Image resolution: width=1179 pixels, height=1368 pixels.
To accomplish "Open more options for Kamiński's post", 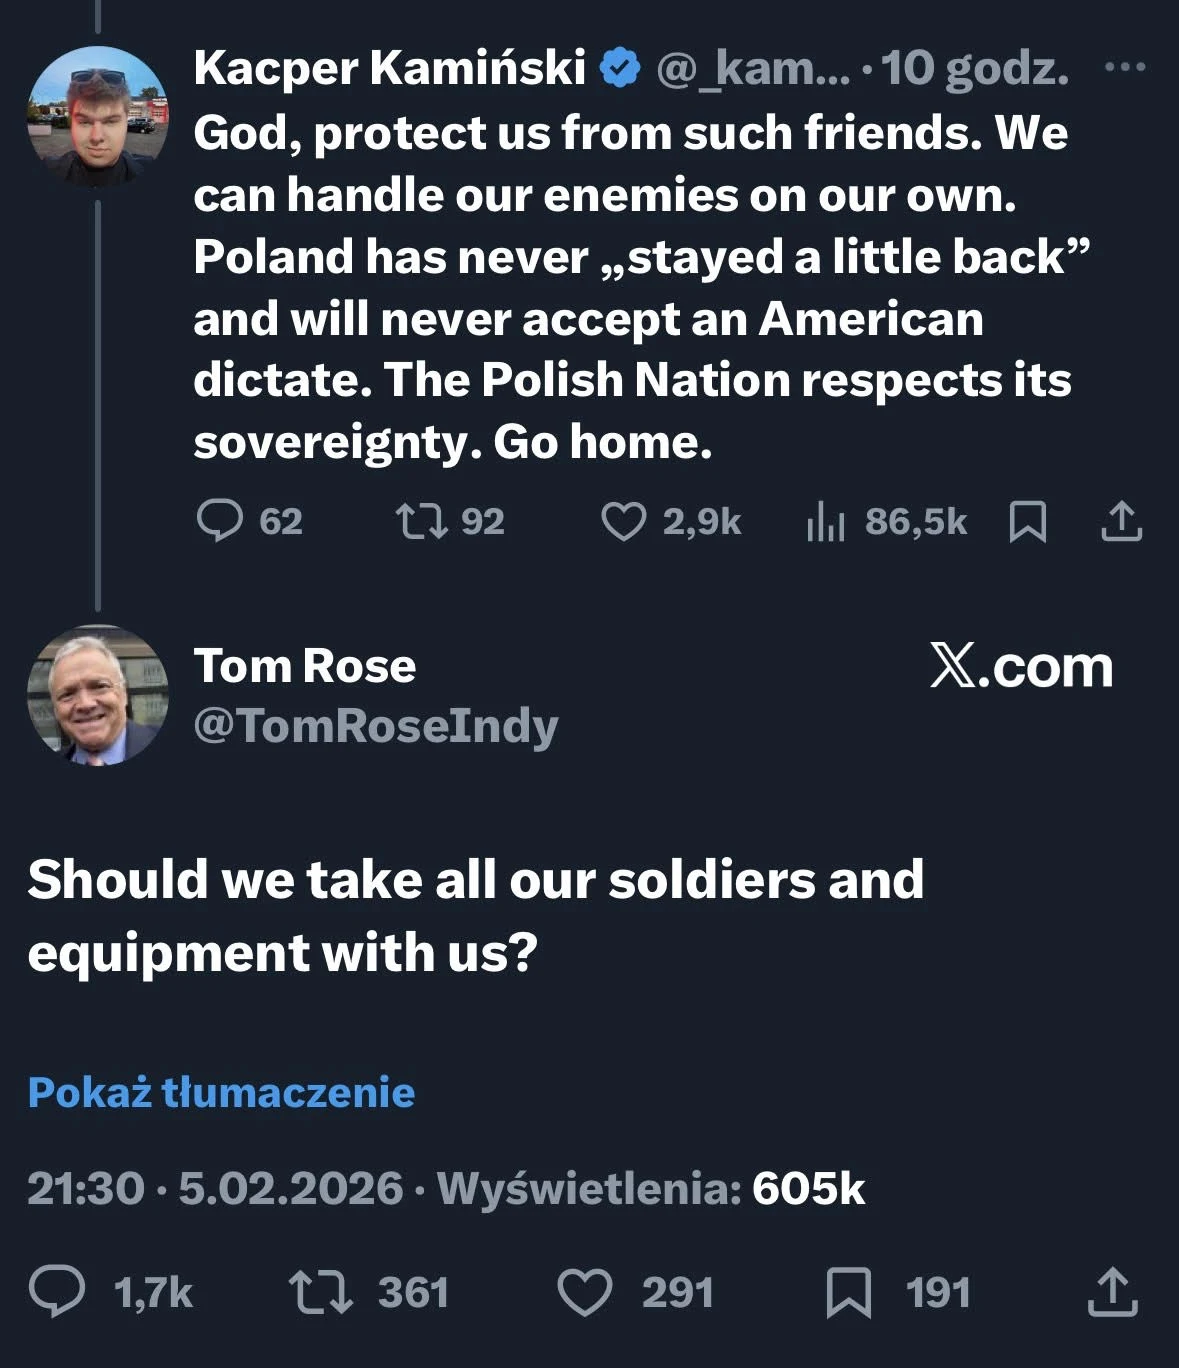I will pyautogui.click(x=1124, y=68).
